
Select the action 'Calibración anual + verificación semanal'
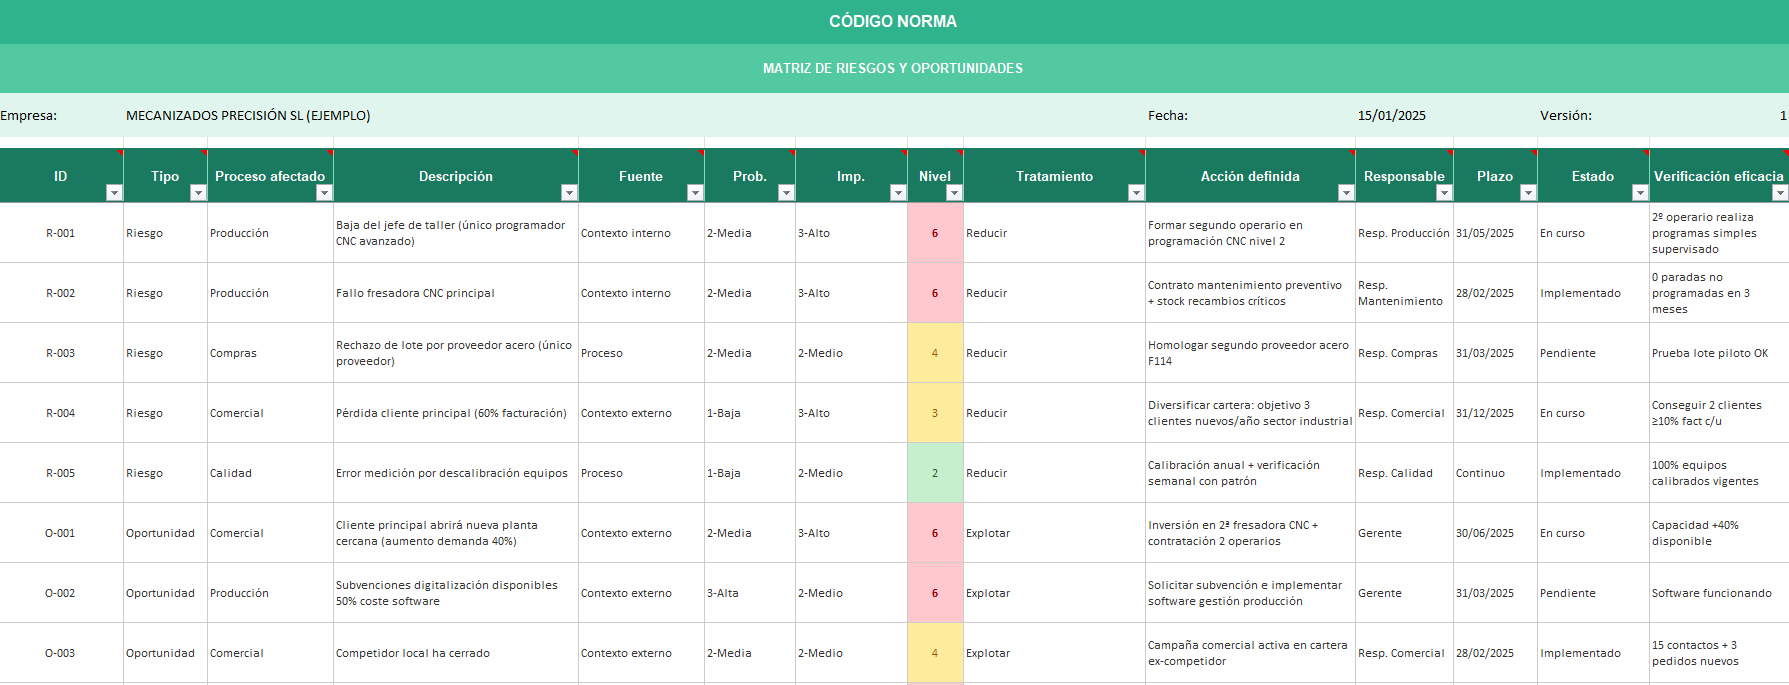coord(1250,473)
